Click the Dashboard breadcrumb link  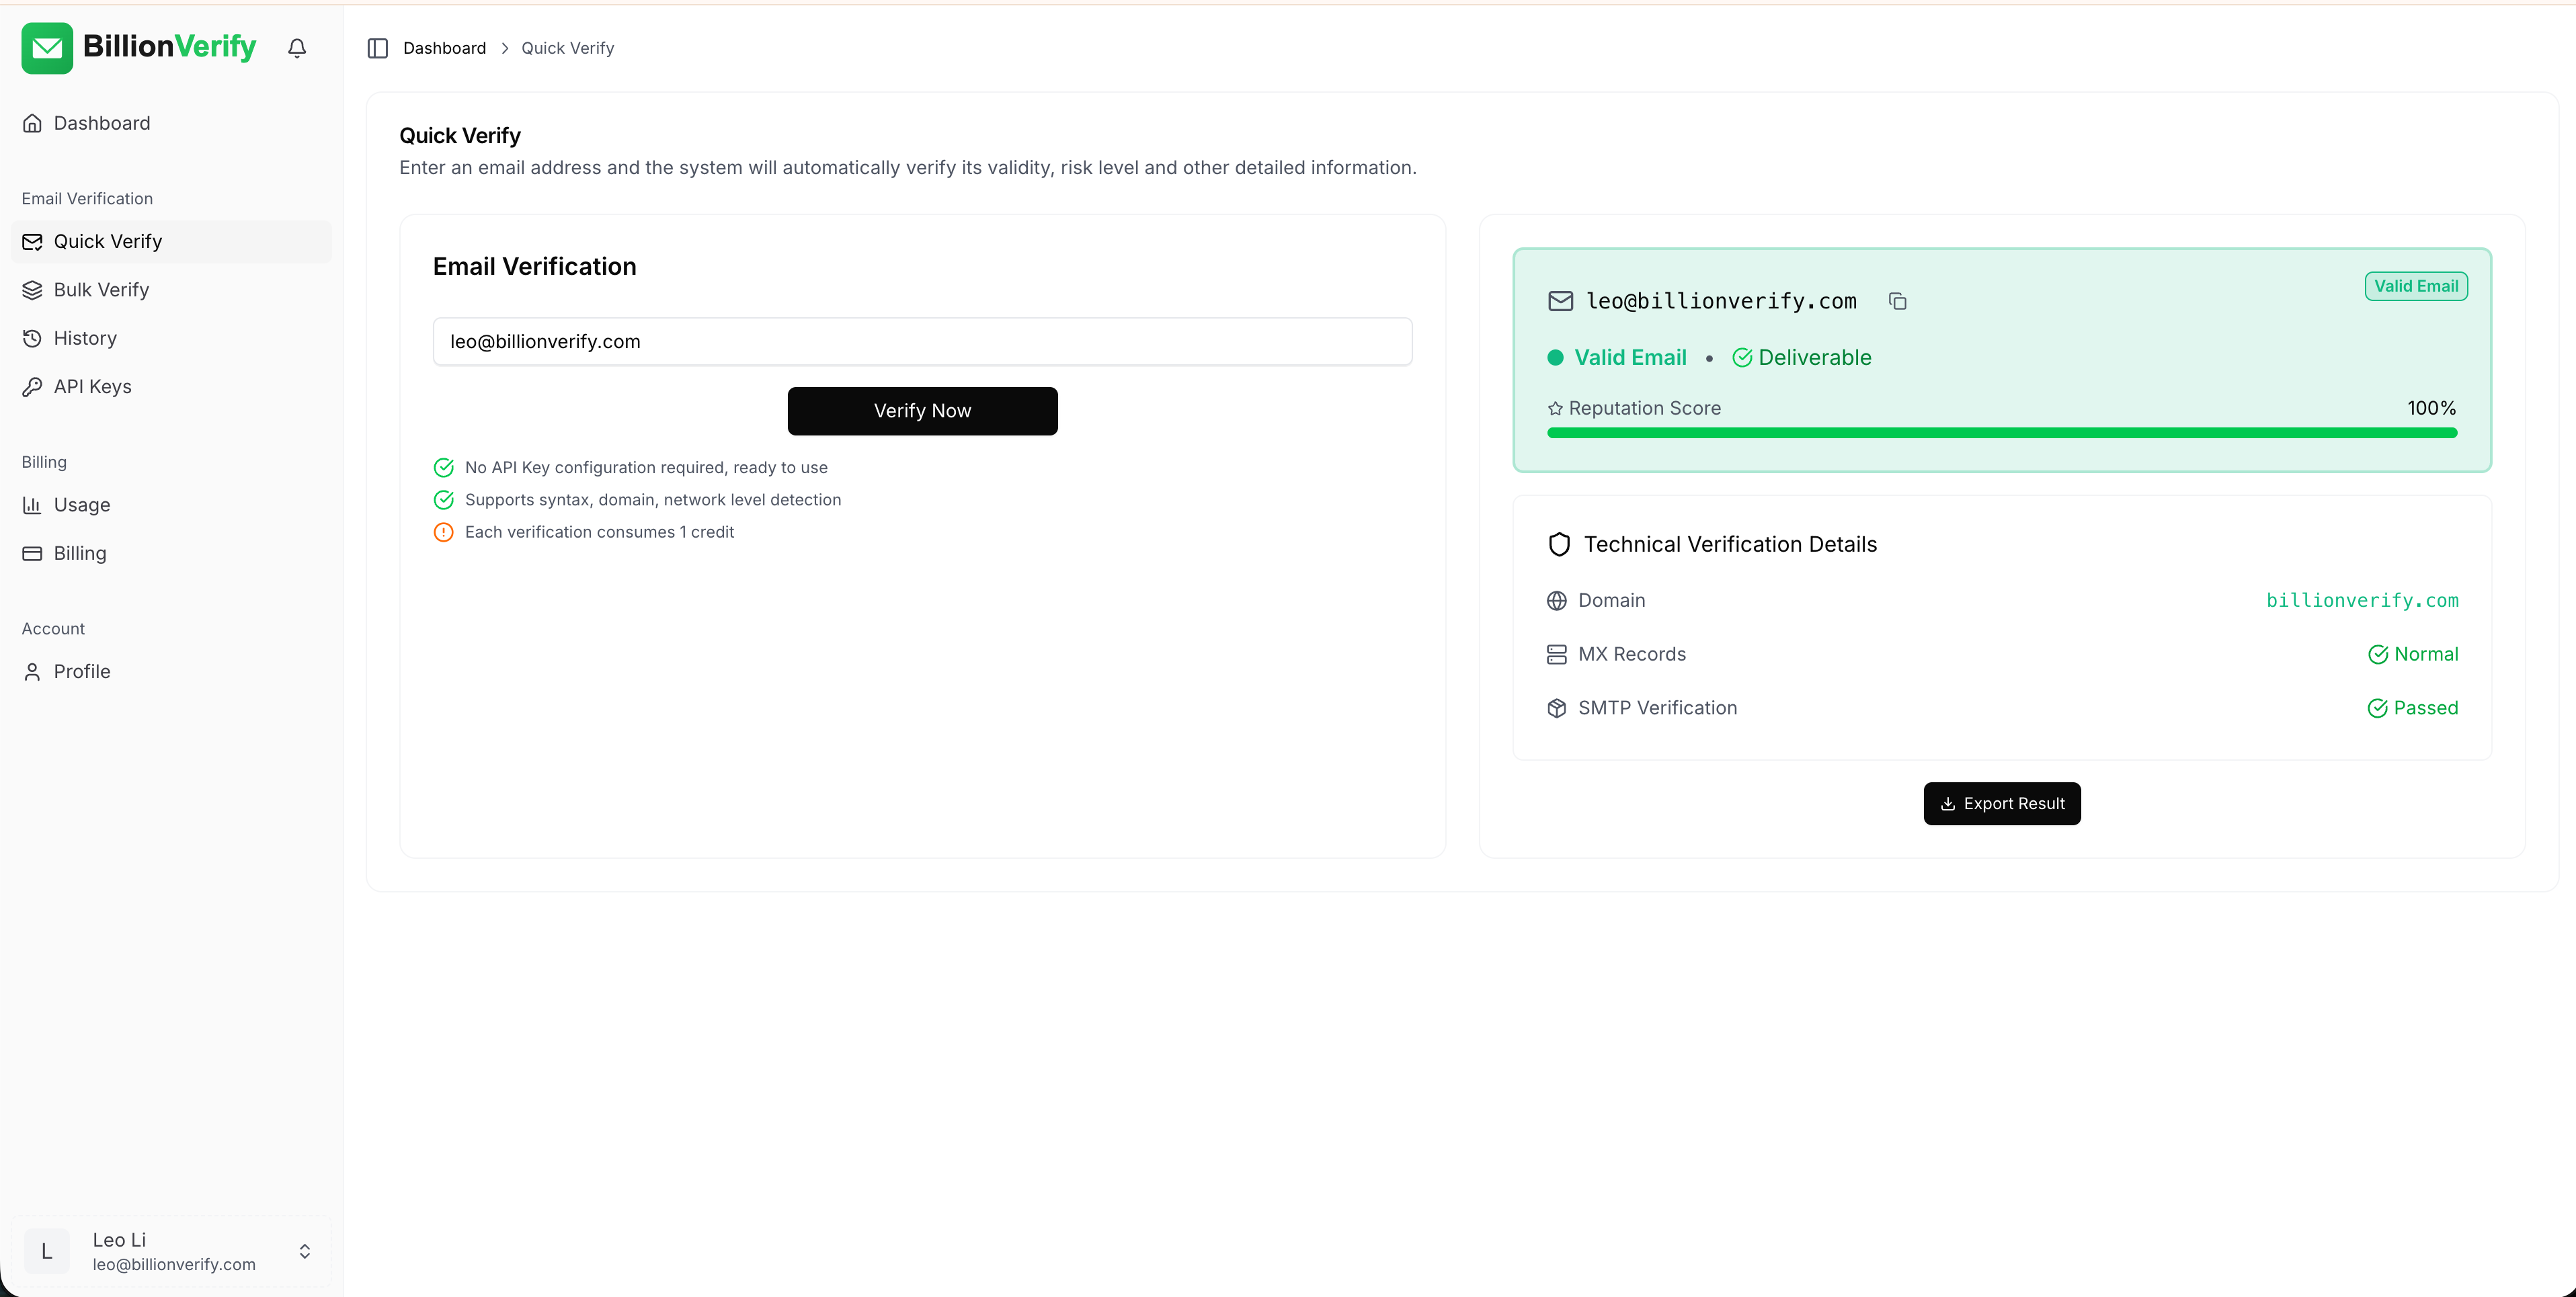[444, 48]
